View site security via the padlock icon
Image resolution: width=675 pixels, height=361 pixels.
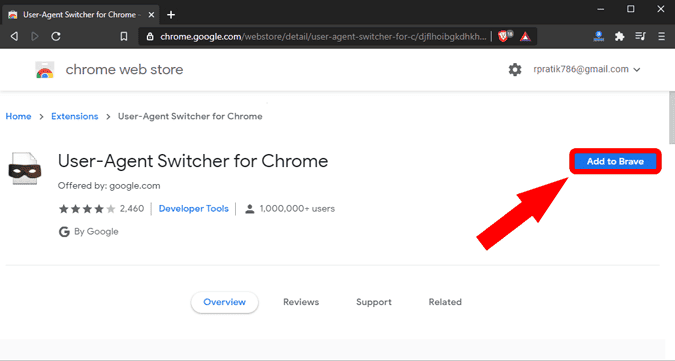coord(150,37)
